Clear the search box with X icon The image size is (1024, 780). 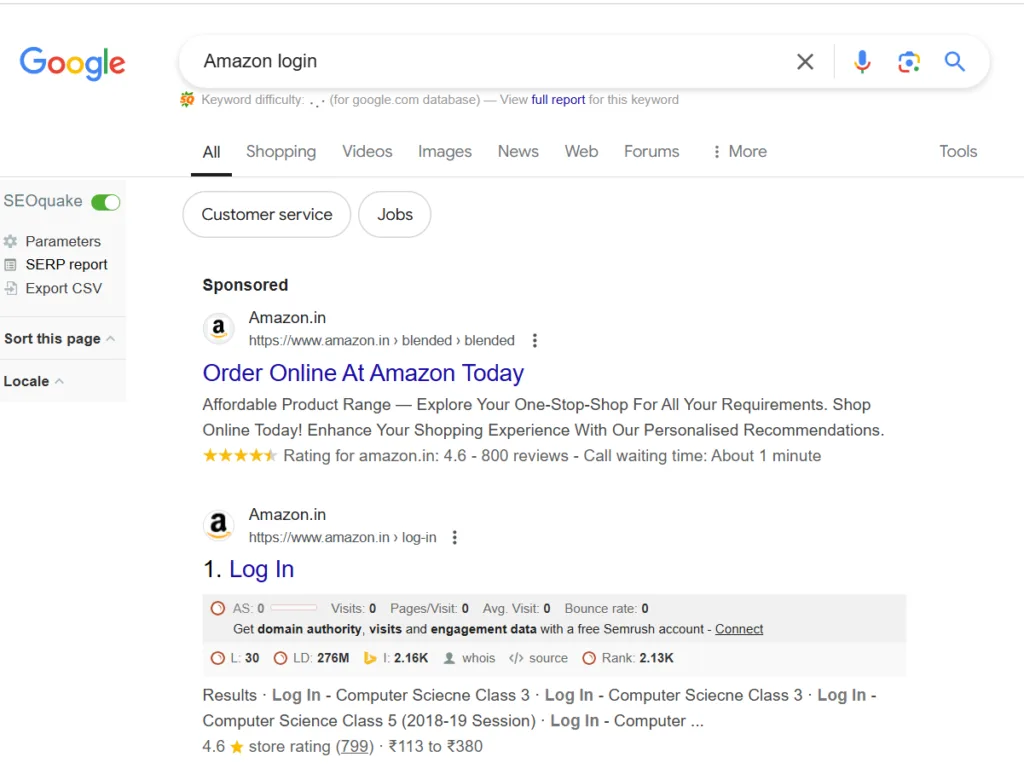[805, 61]
